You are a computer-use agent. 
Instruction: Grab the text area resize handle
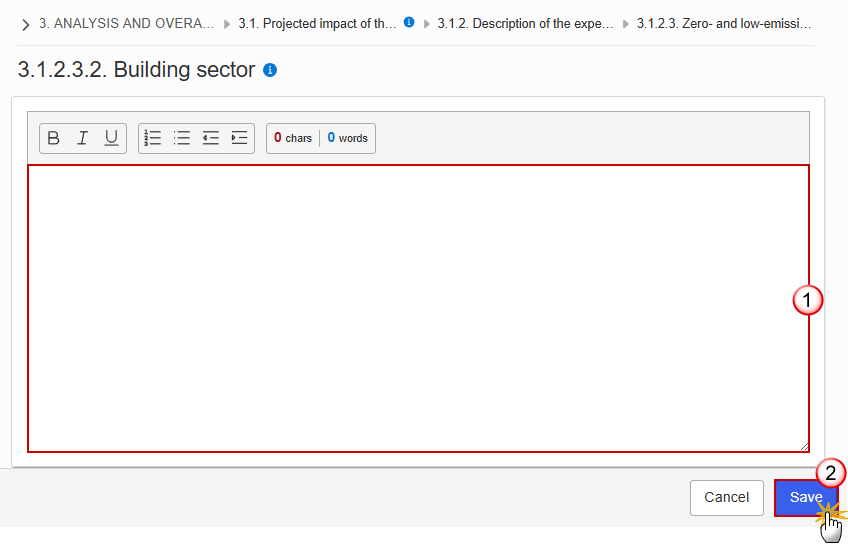804,446
